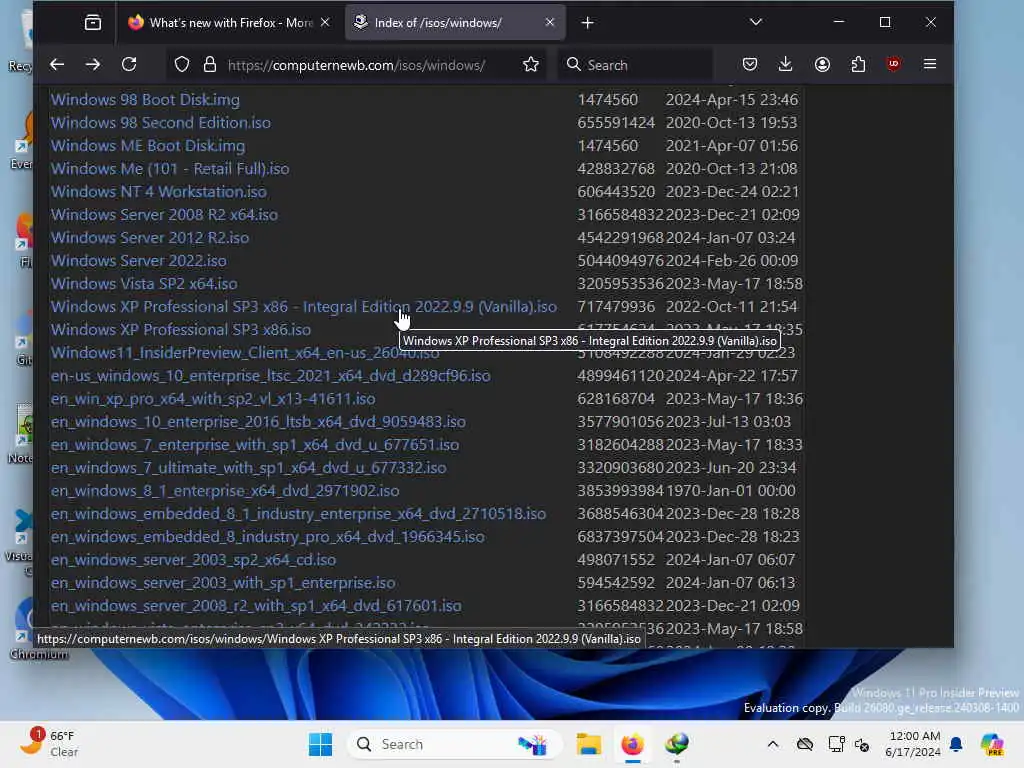Open en-us_windows_10_enterprise_ltsc_2021 iso link

coord(270,376)
